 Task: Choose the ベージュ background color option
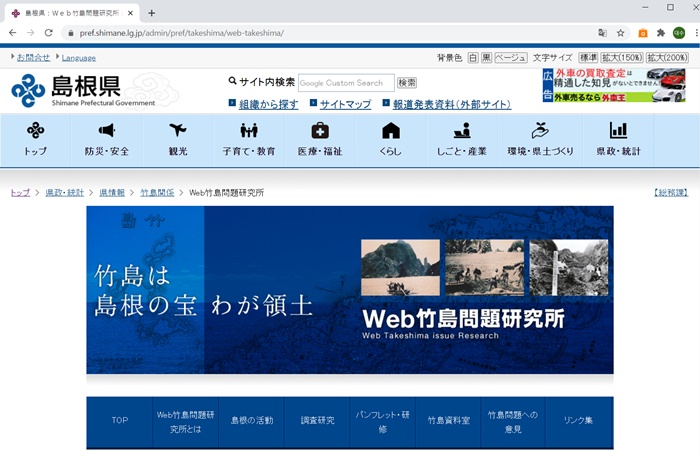coord(510,58)
